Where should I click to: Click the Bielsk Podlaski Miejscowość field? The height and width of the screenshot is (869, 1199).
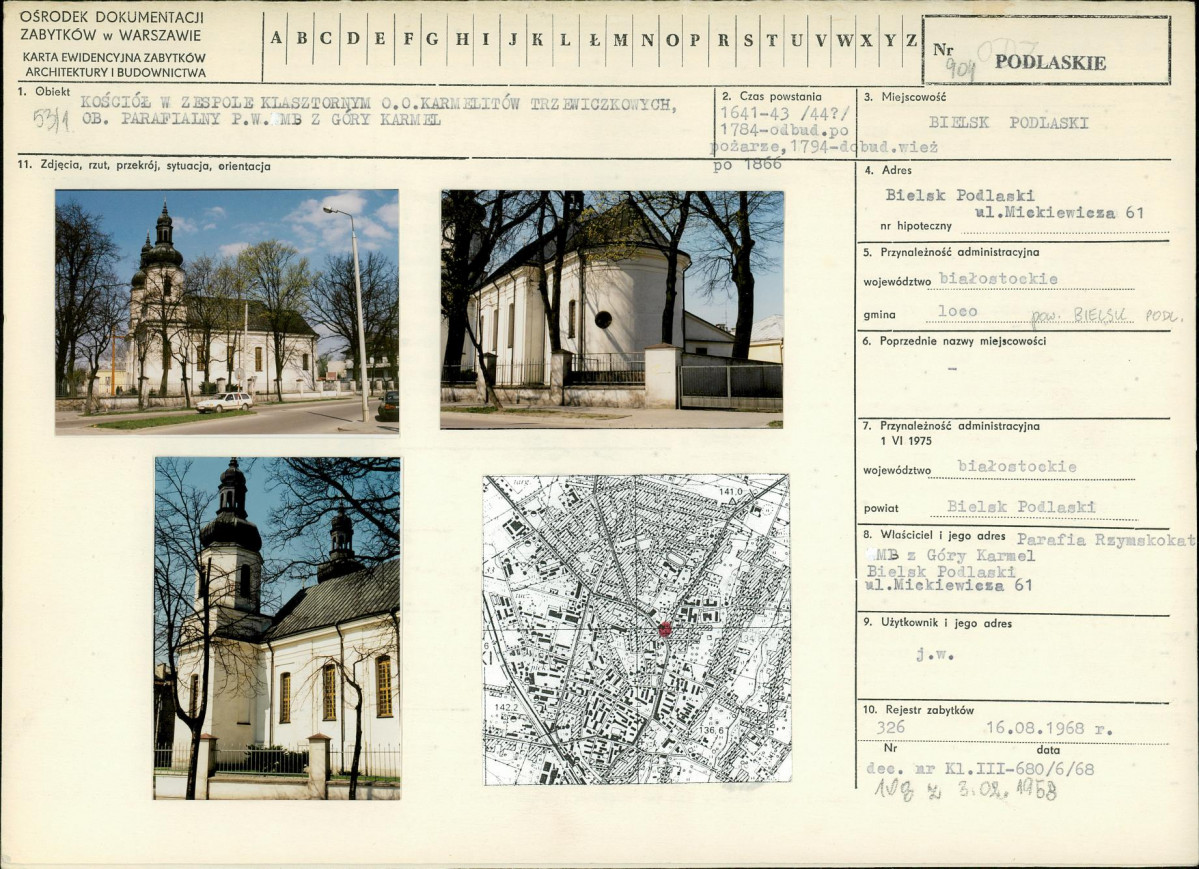click(1009, 122)
